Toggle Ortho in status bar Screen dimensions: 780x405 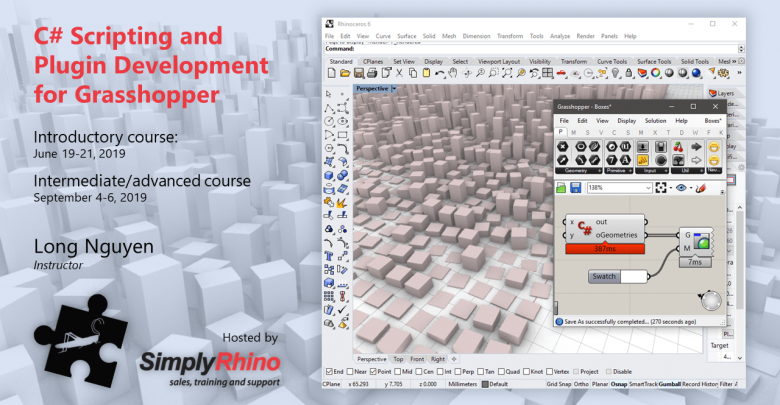coord(581,384)
